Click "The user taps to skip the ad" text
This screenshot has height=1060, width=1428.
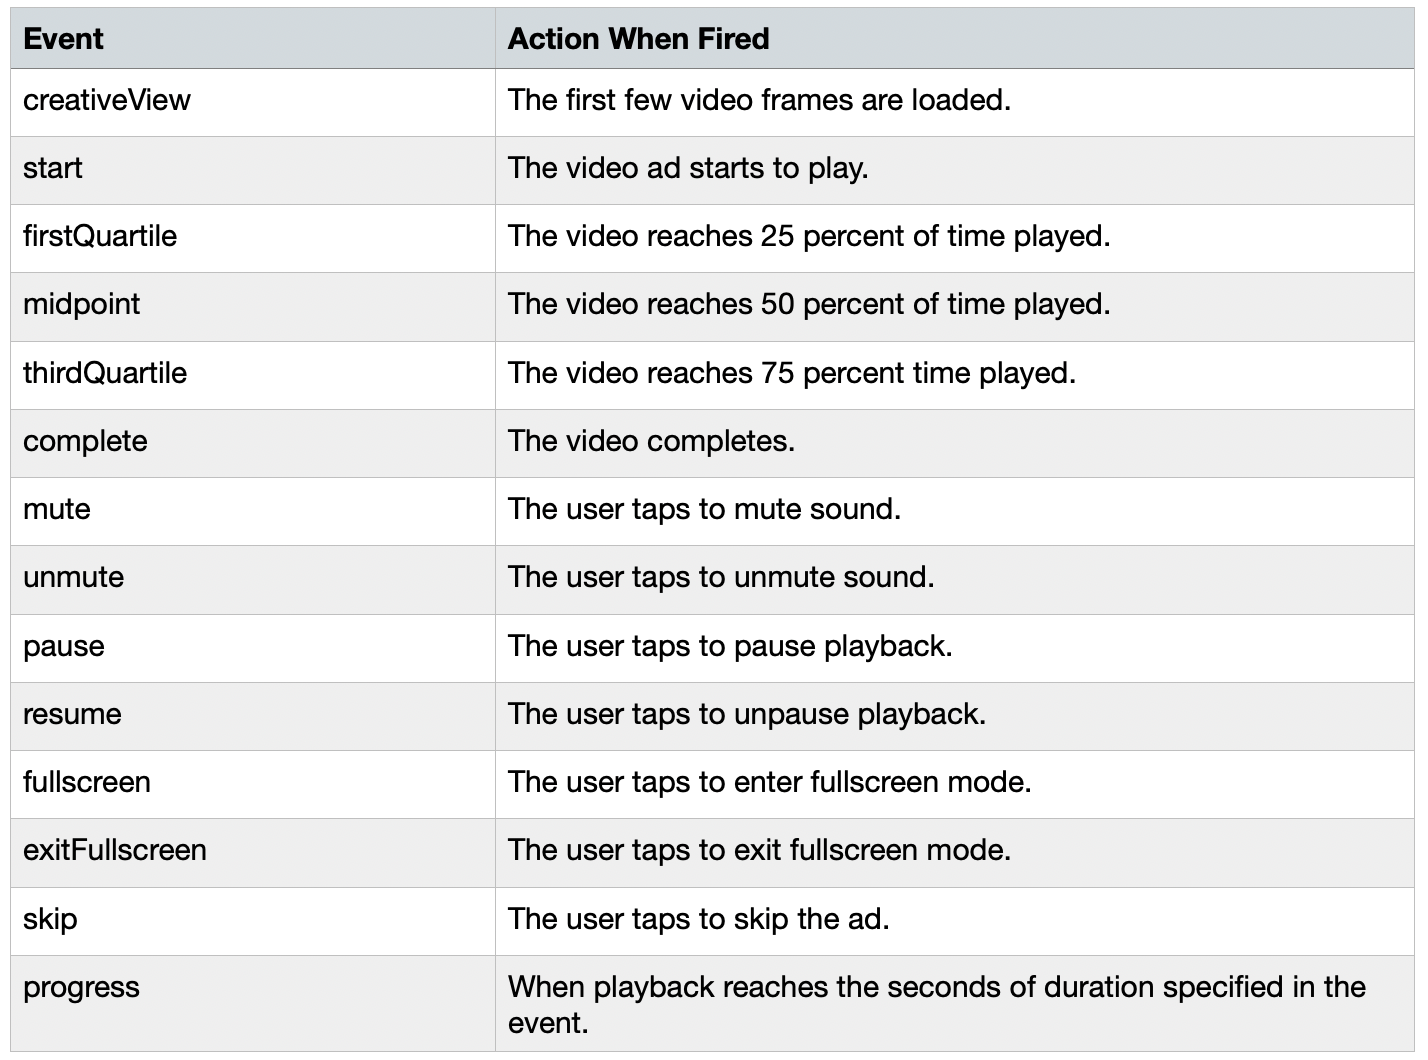tap(698, 919)
